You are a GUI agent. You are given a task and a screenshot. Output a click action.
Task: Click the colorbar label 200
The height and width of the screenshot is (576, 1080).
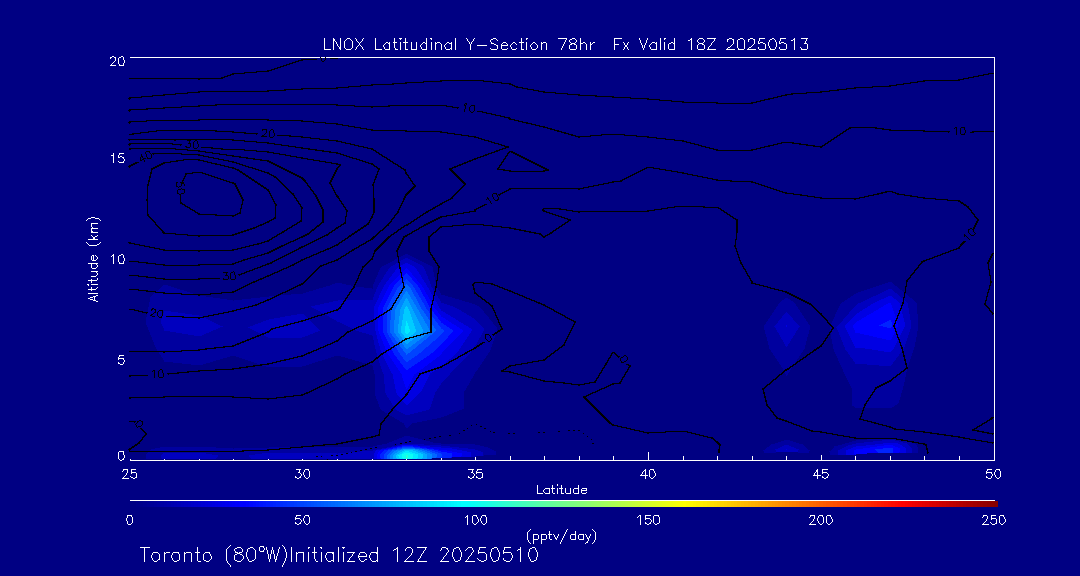[821, 520]
